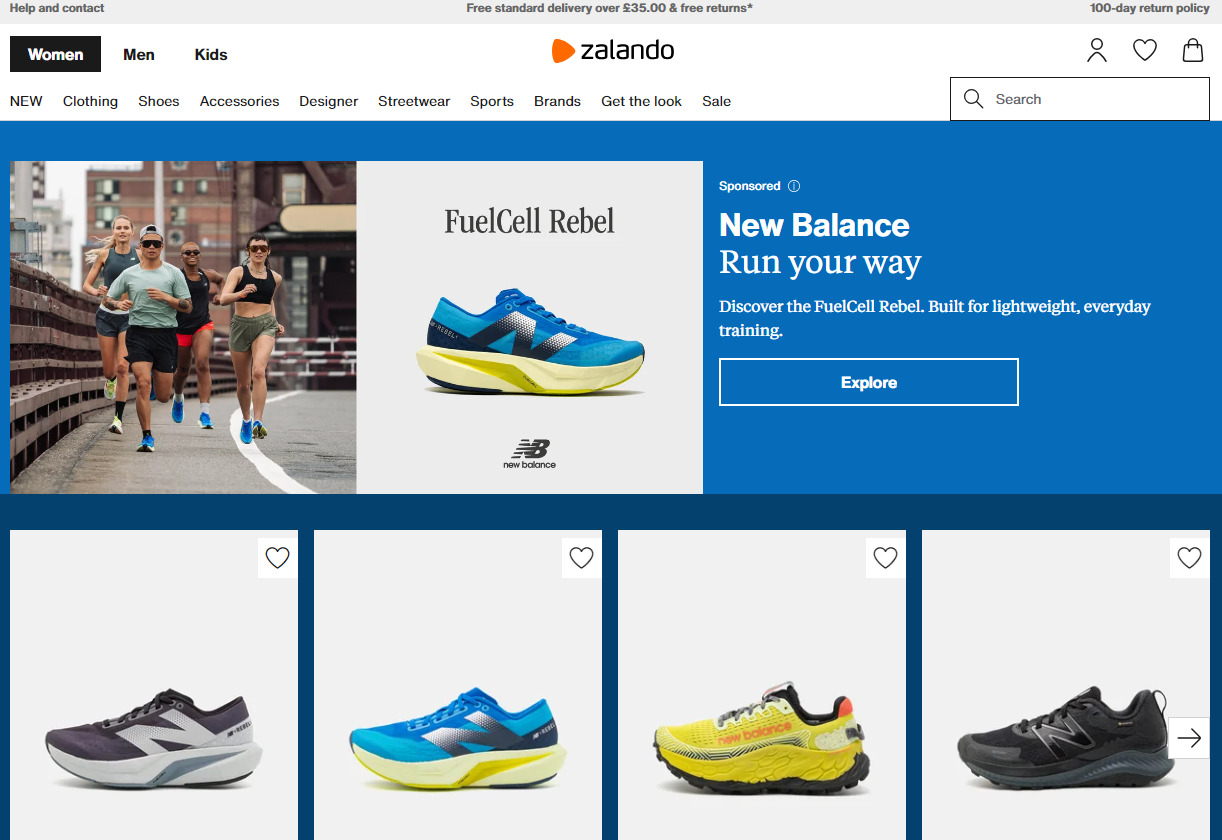Switch to the Kids tab
1222x840 pixels.
coord(211,55)
